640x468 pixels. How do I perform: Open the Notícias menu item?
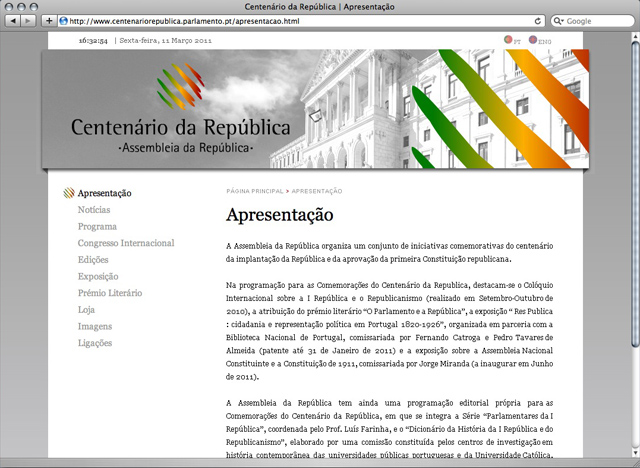click(x=94, y=210)
